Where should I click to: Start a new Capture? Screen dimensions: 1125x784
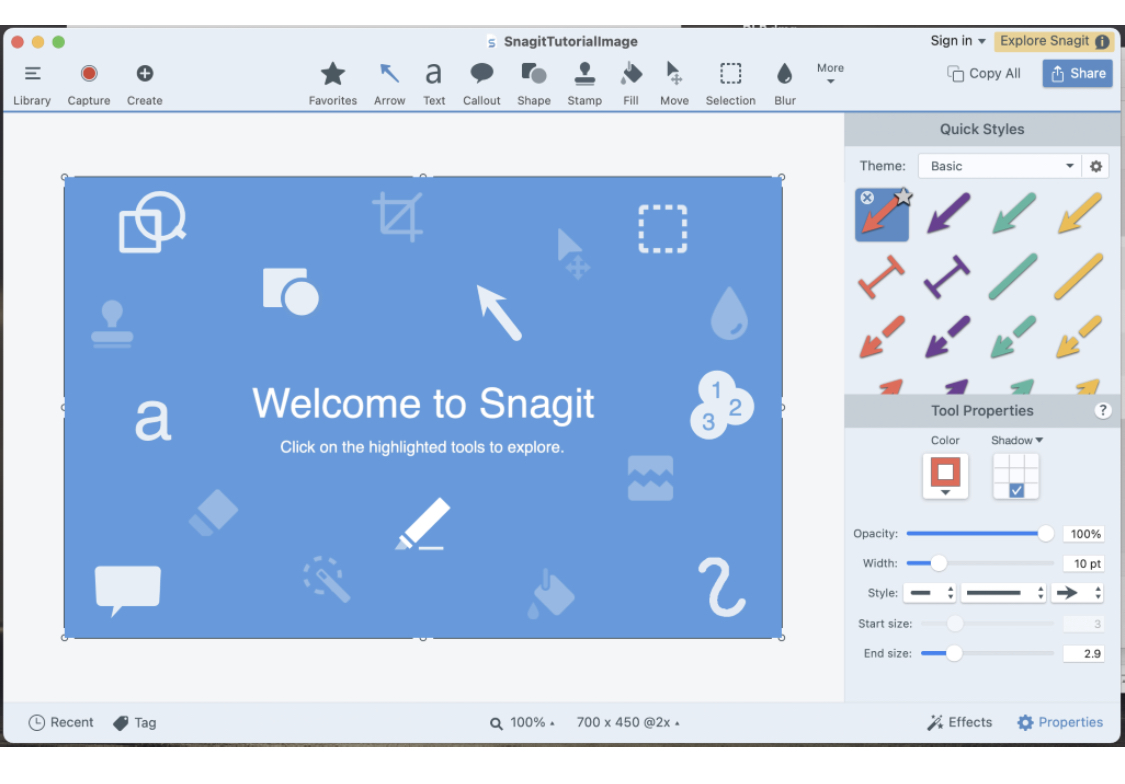(x=89, y=84)
